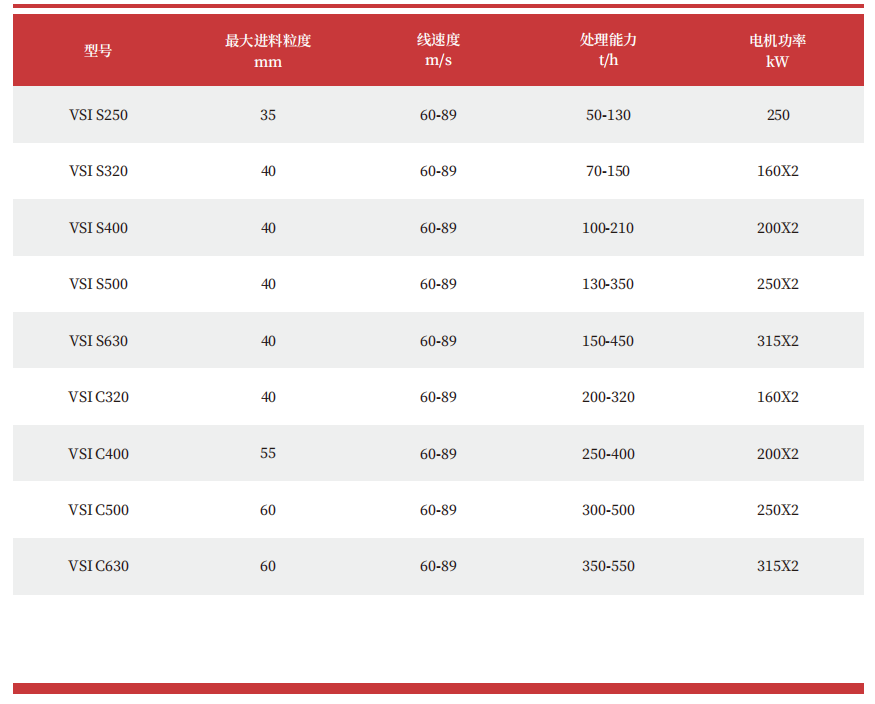Click the 电机功率 kW header
This screenshot has height=704, width=875.
click(778, 50)
